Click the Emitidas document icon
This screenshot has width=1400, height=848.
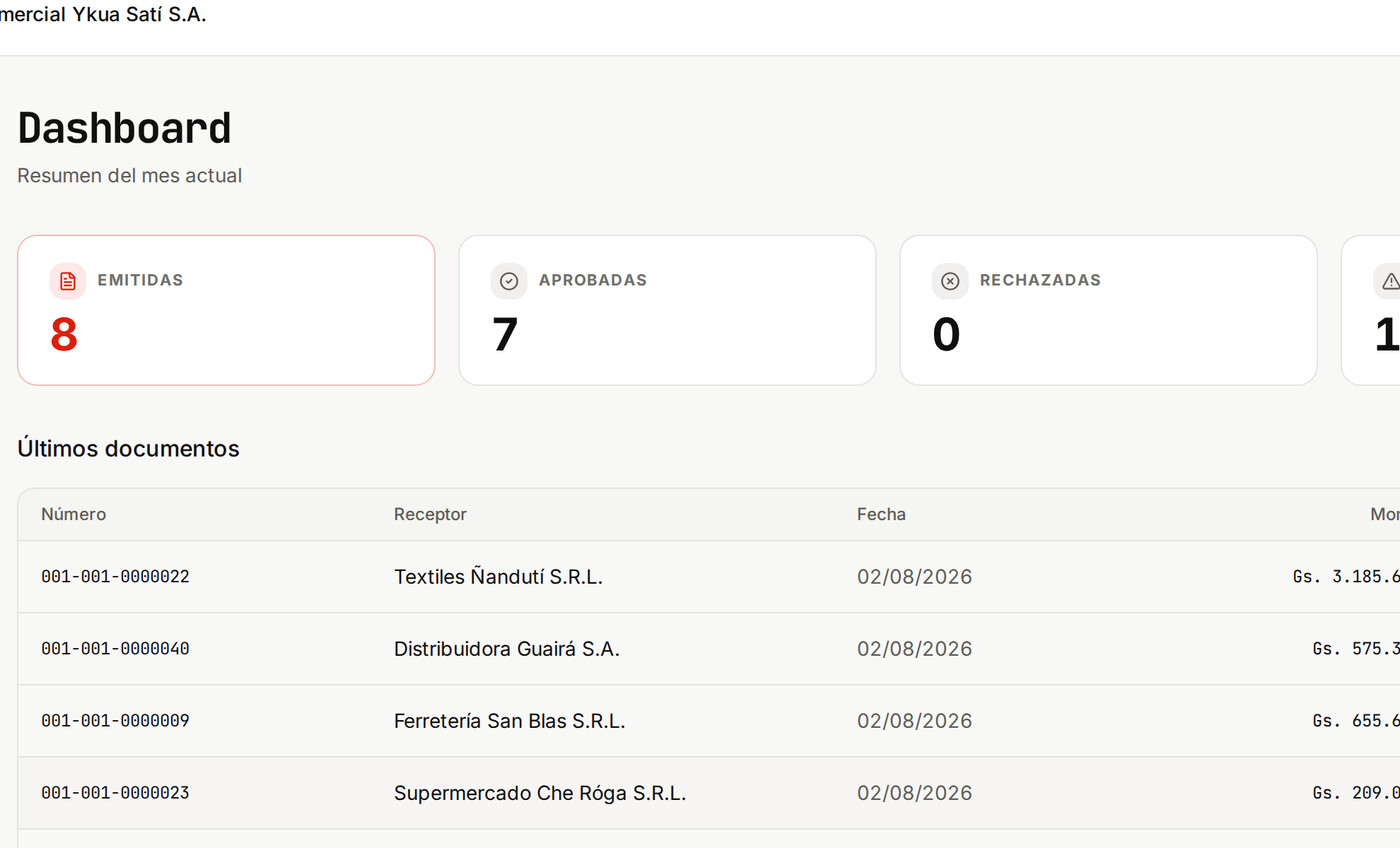[67, 281]
